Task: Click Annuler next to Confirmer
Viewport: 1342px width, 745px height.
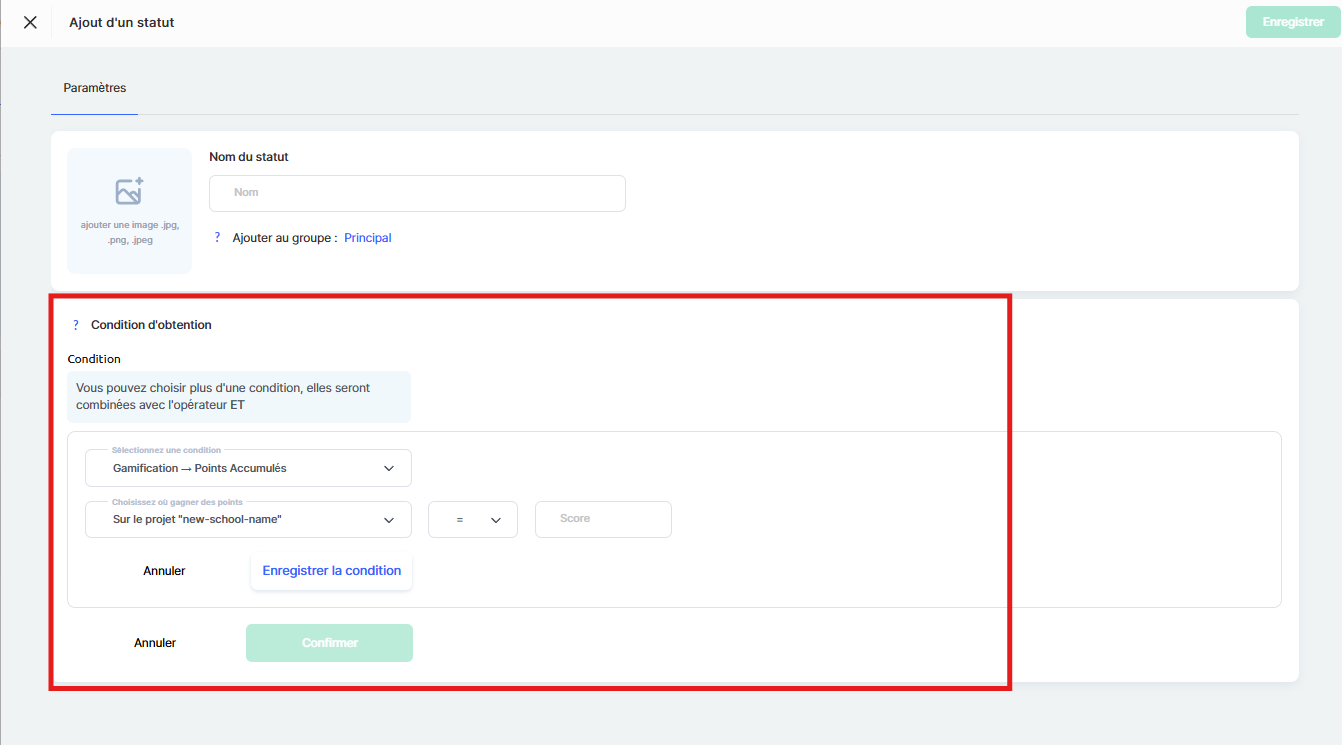Action: [x=155, y=643]
